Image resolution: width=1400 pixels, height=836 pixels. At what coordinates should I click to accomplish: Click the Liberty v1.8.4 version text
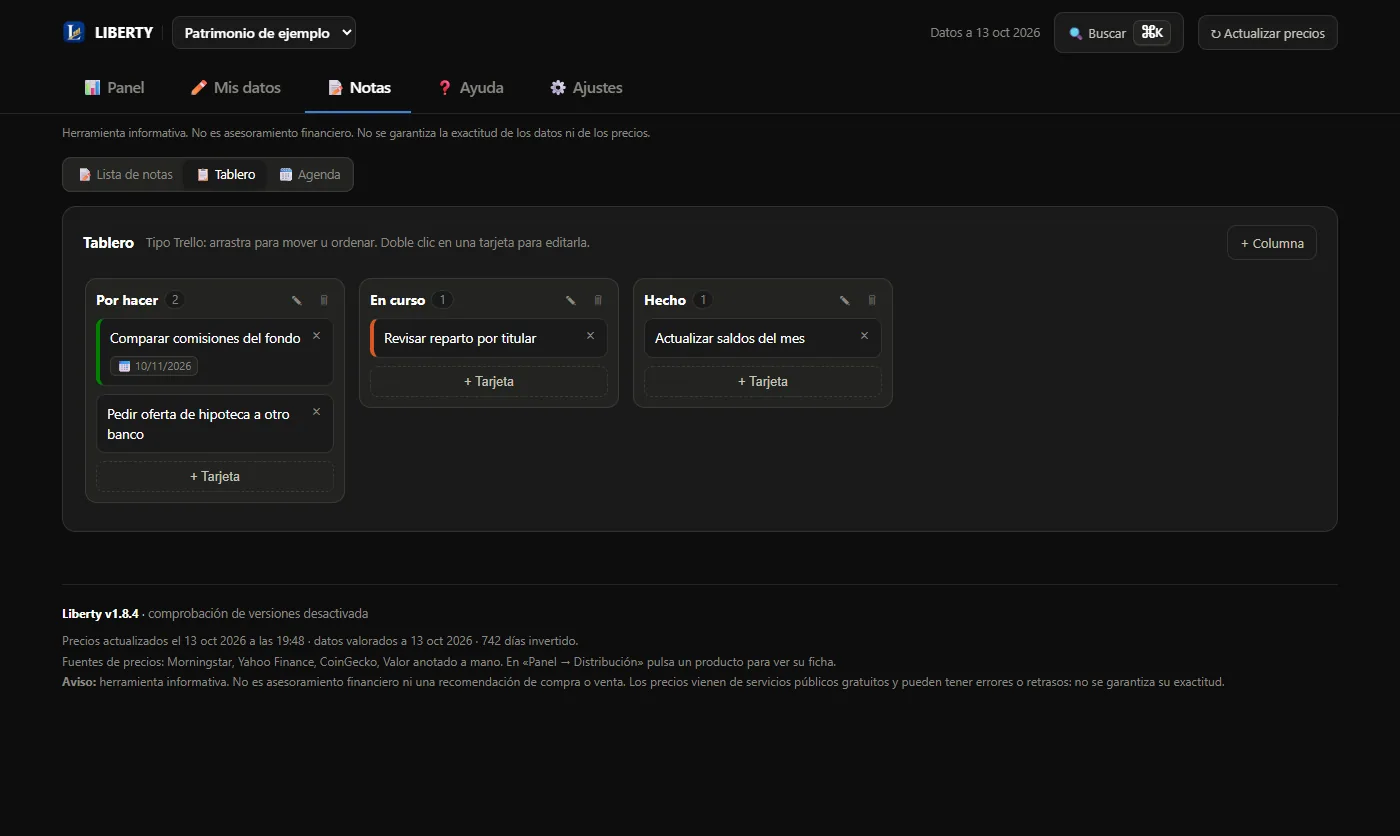(x=100, y=613)
